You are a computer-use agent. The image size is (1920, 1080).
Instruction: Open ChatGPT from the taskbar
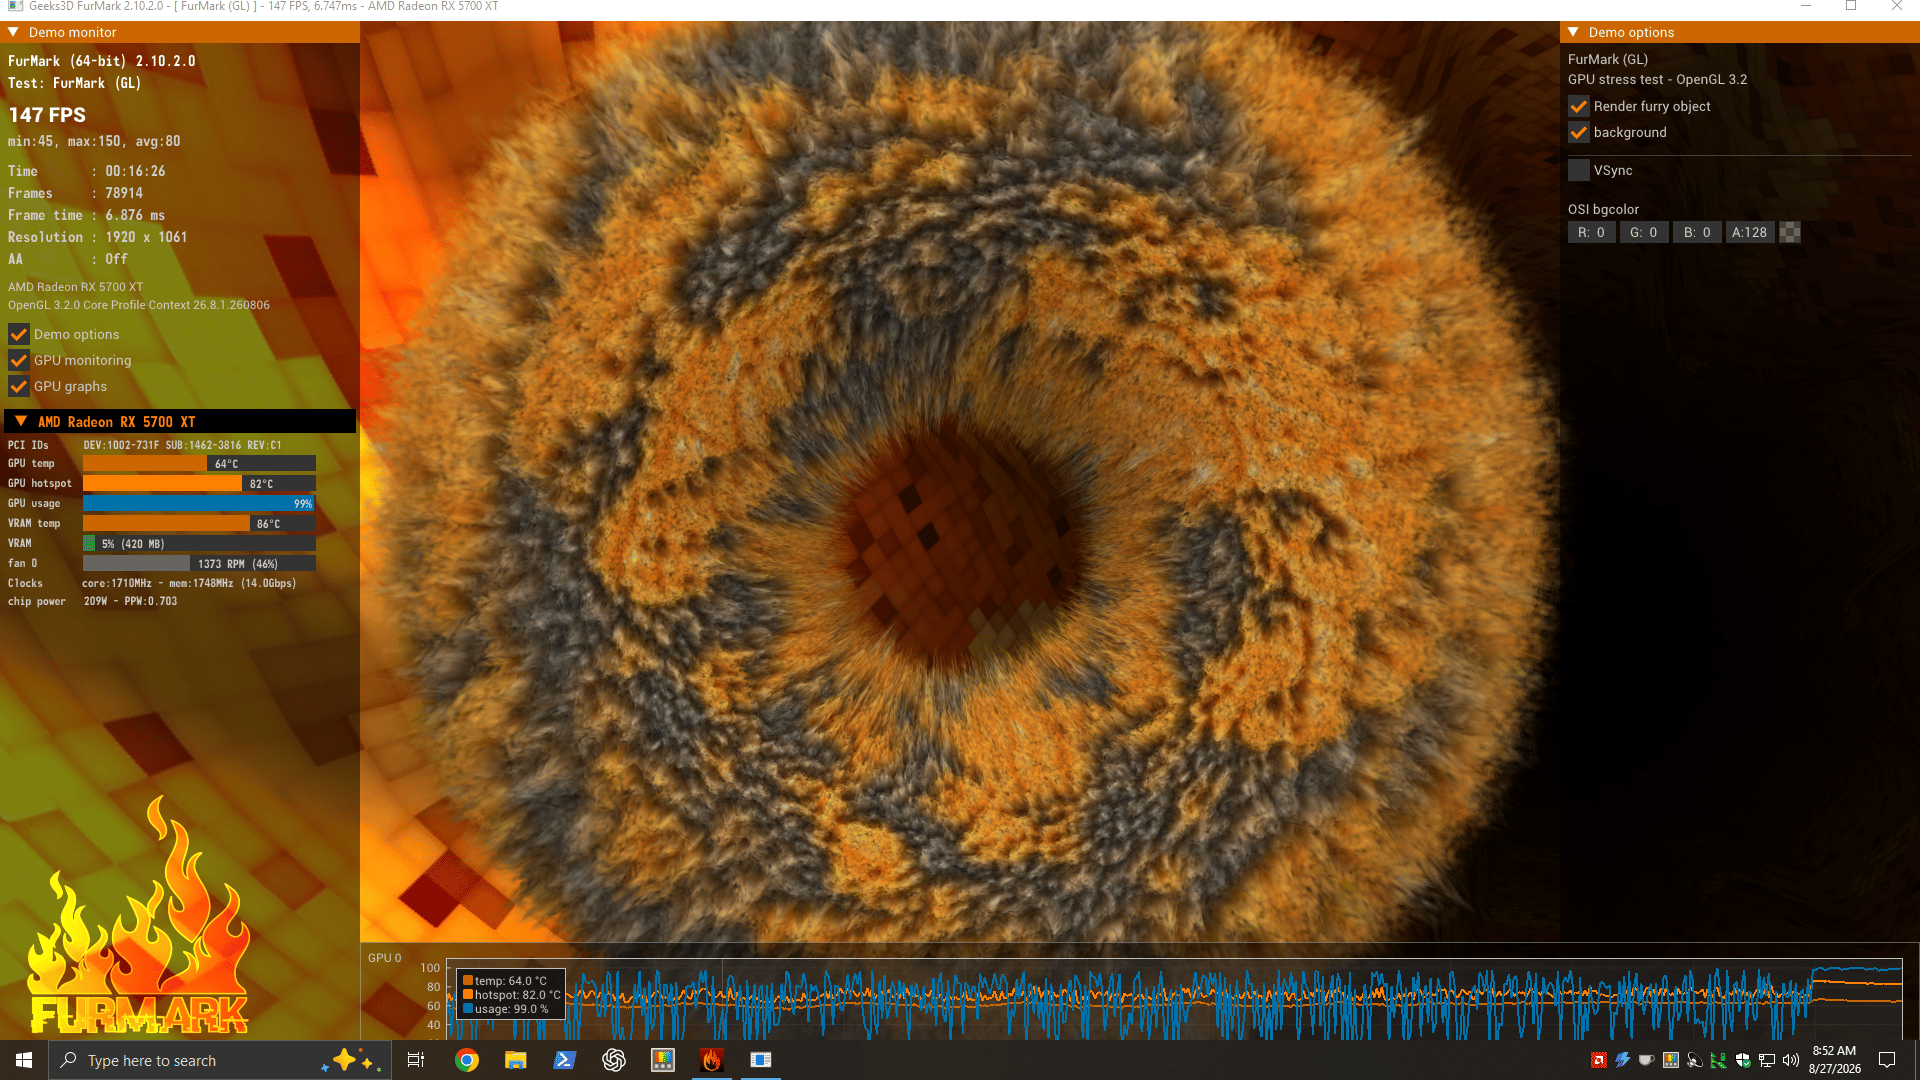click(x=613, y=1060)
